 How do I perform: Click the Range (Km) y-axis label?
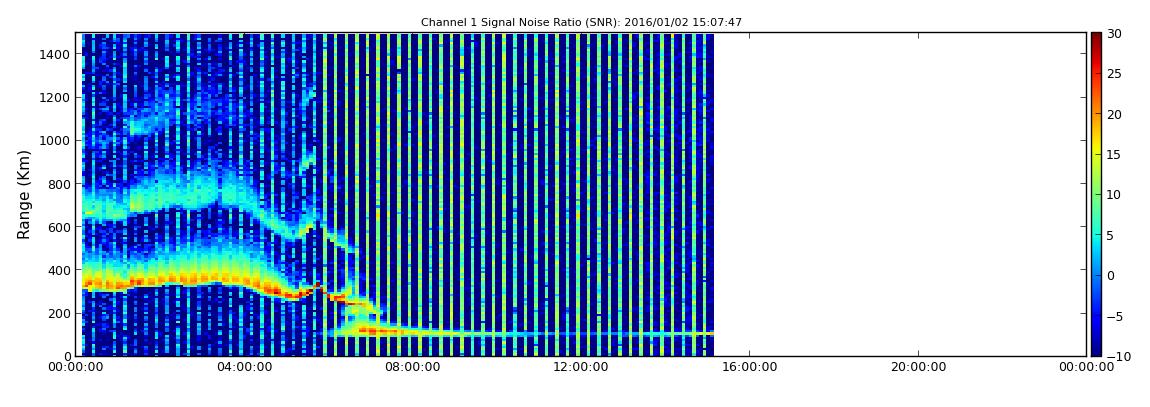pyautogui.click(x=24, y=194)
